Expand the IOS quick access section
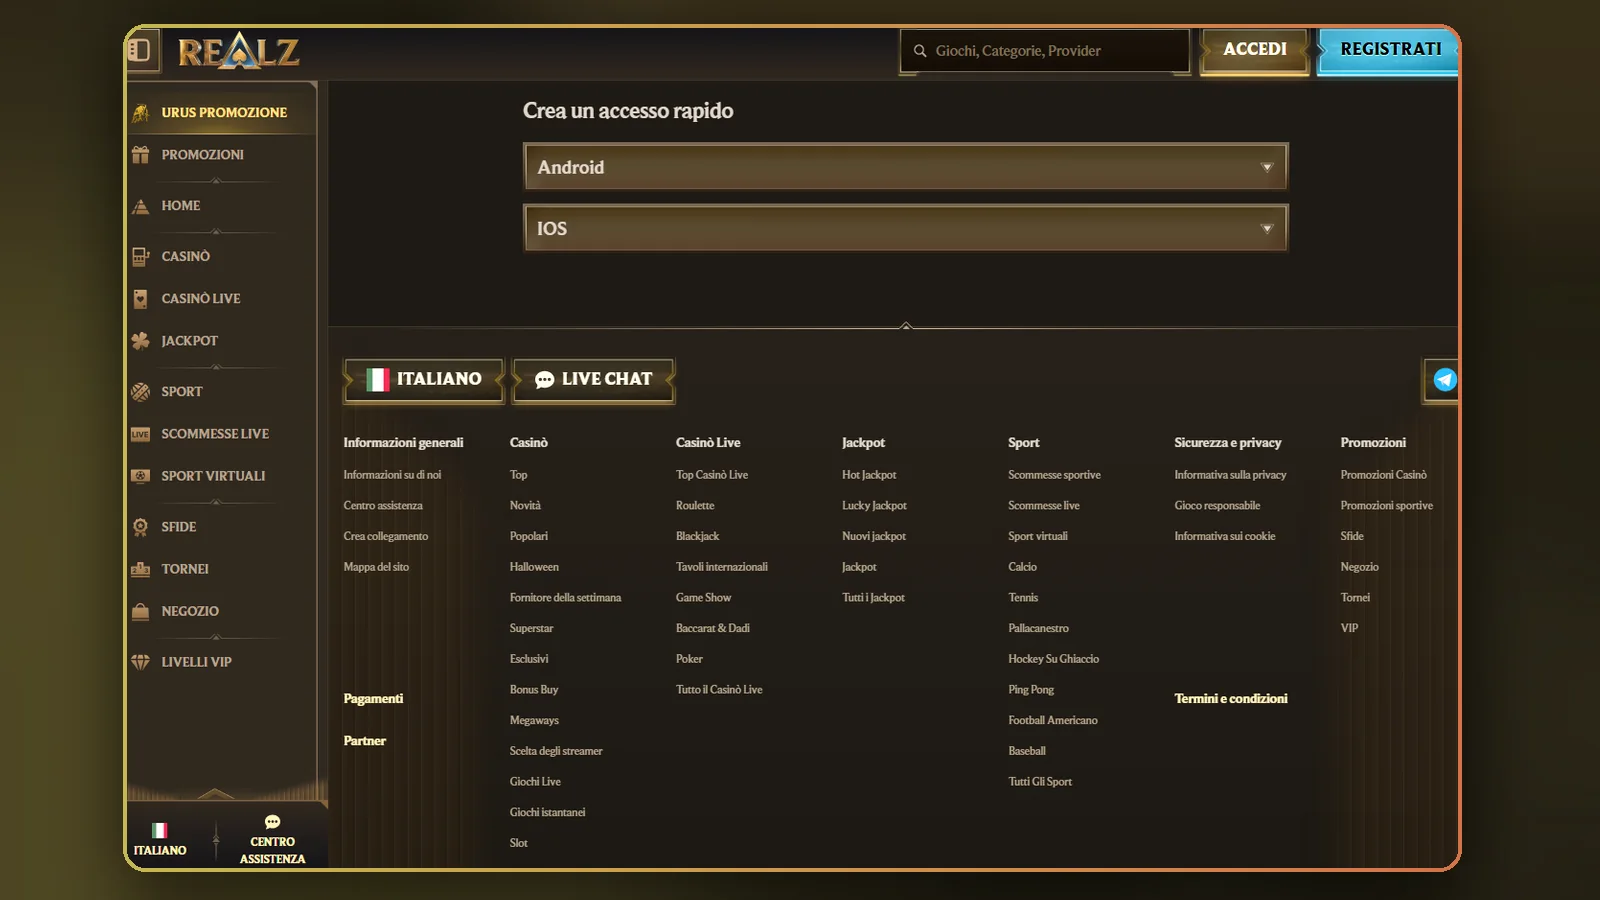The height and width of the screenshot is (900, 1600). 905,228
